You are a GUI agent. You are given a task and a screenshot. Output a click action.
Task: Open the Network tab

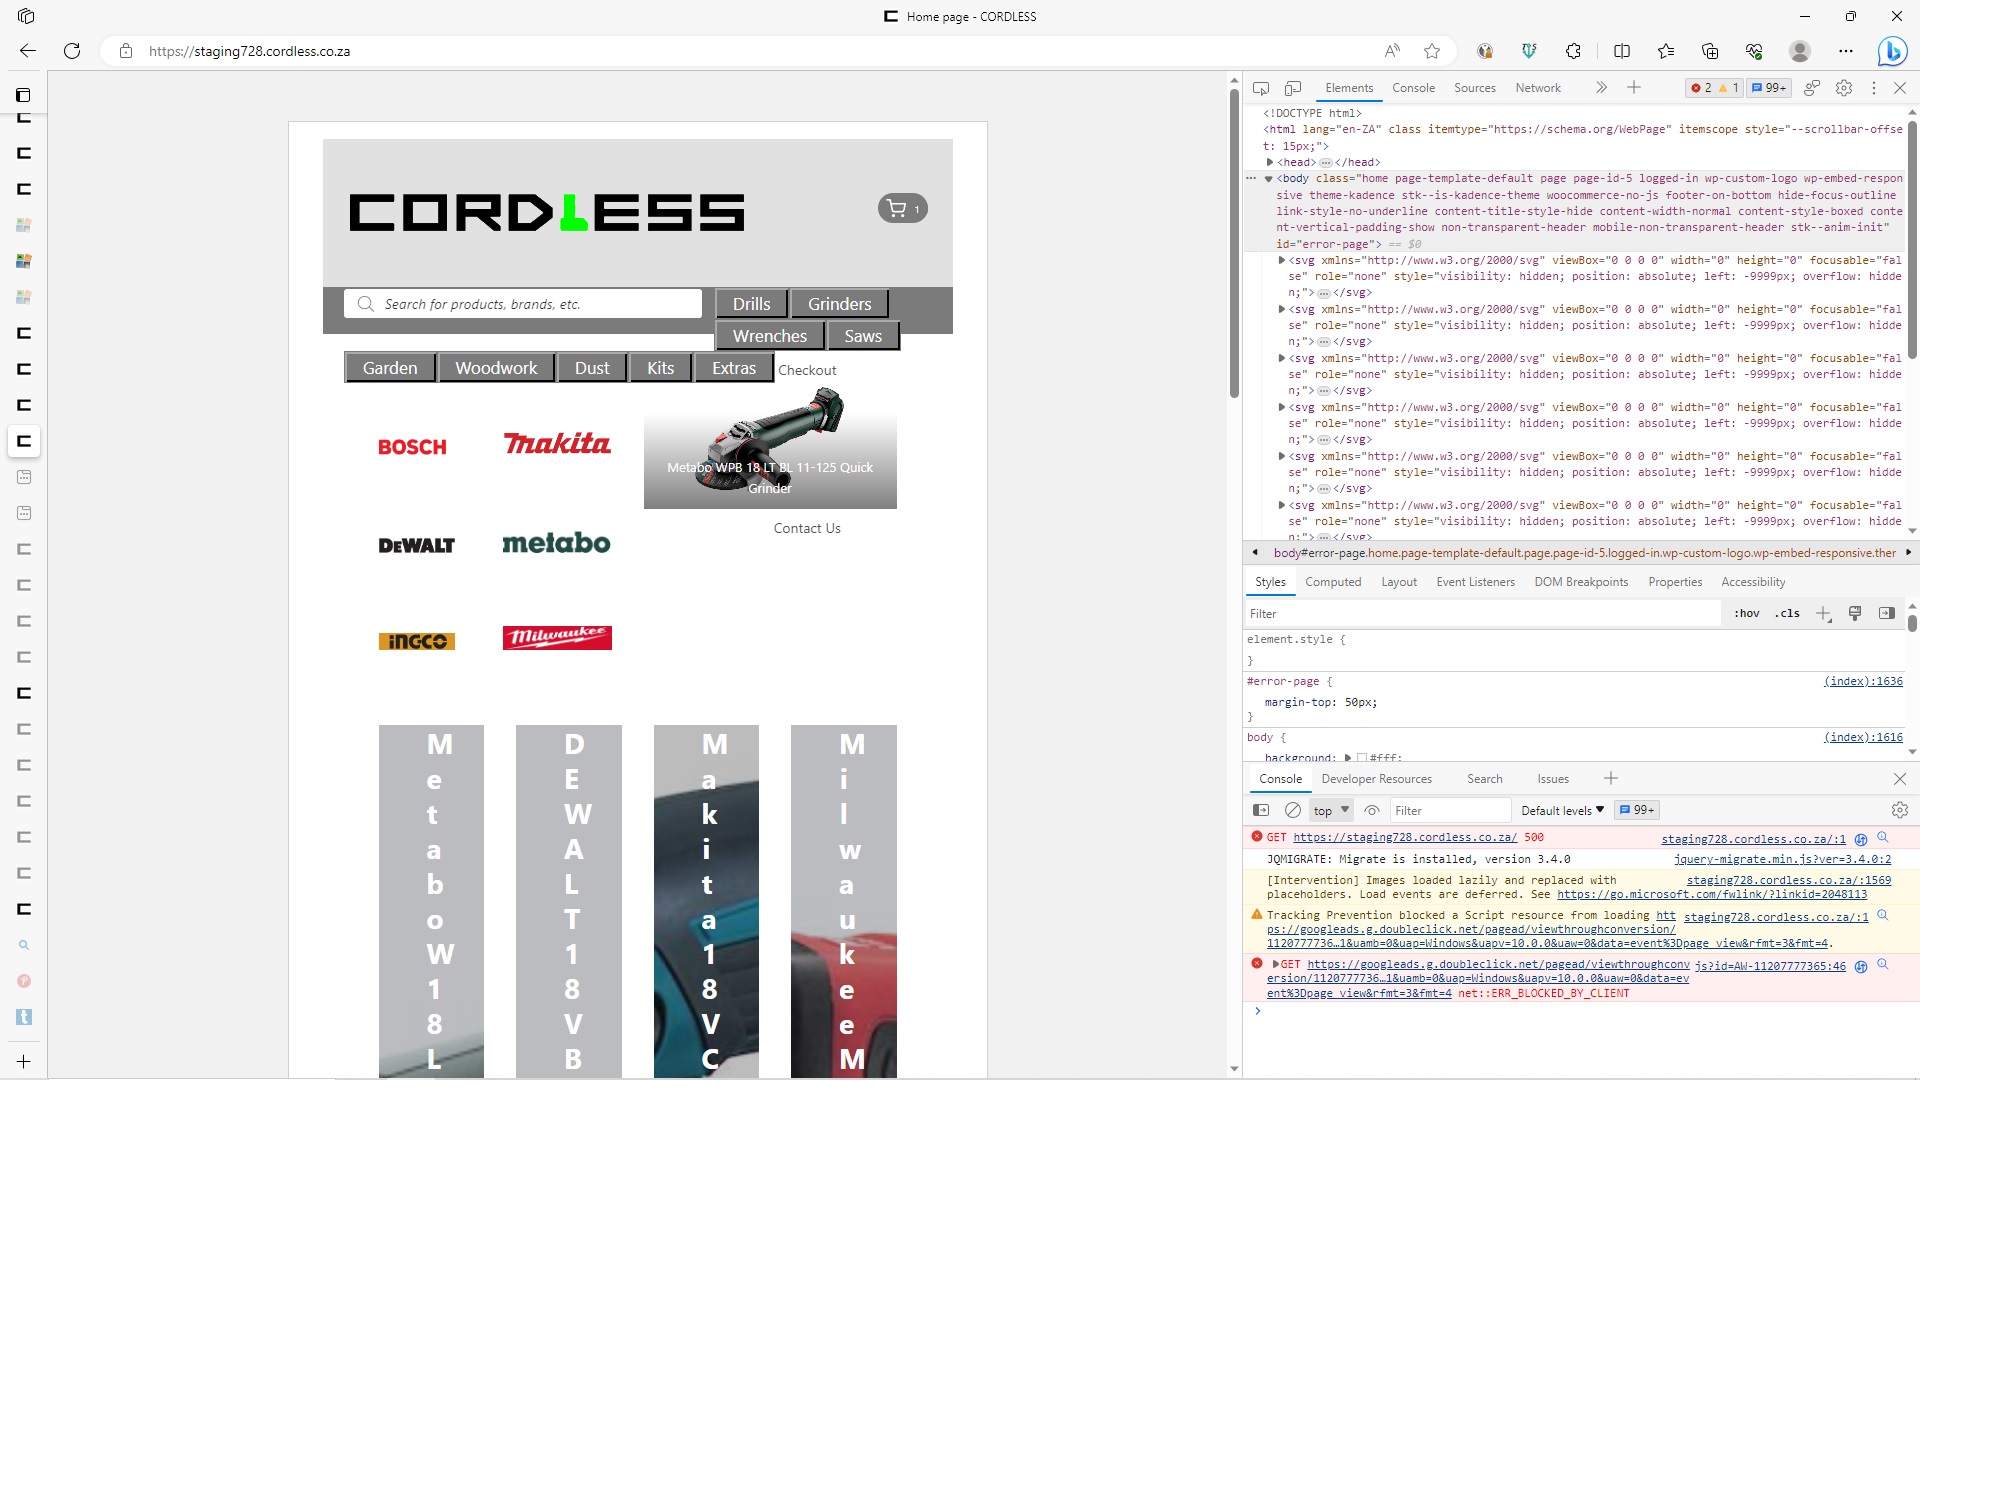[1538, 88]
